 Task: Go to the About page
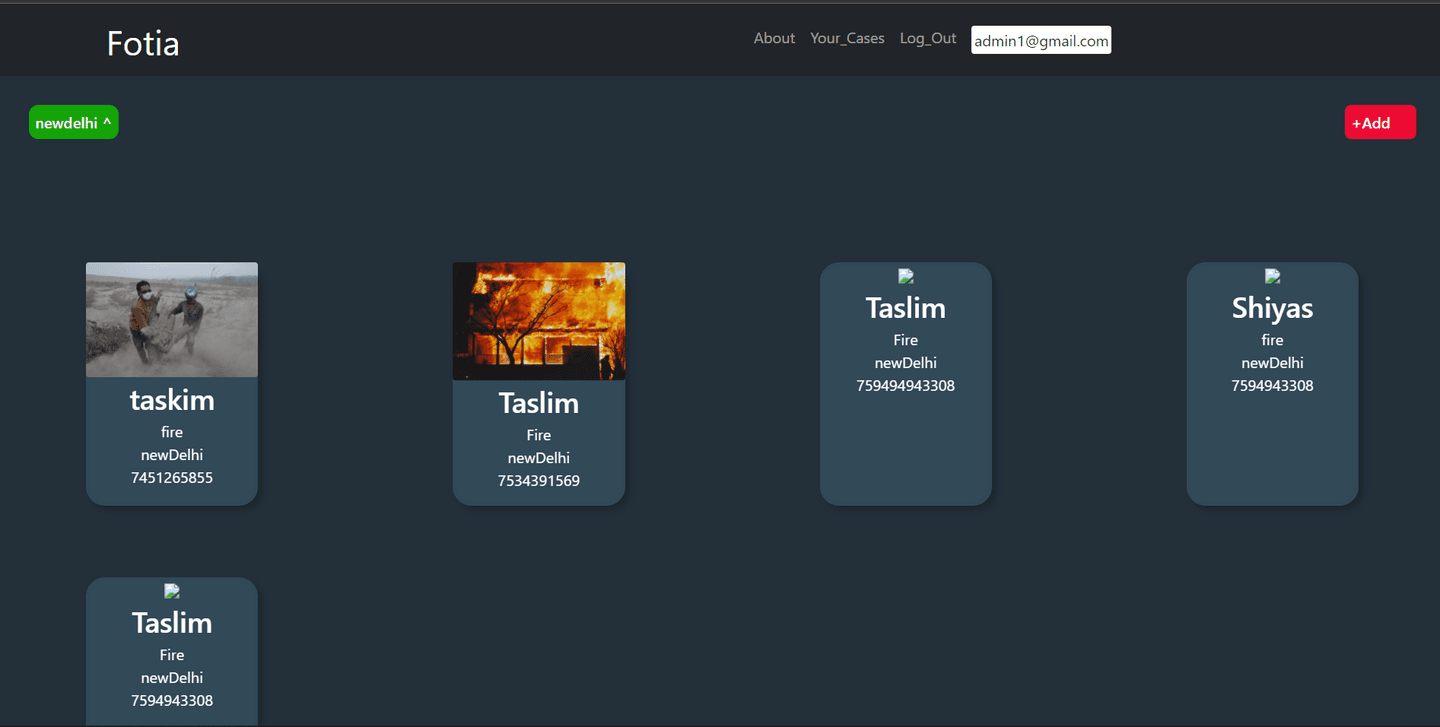pos(774,38)
